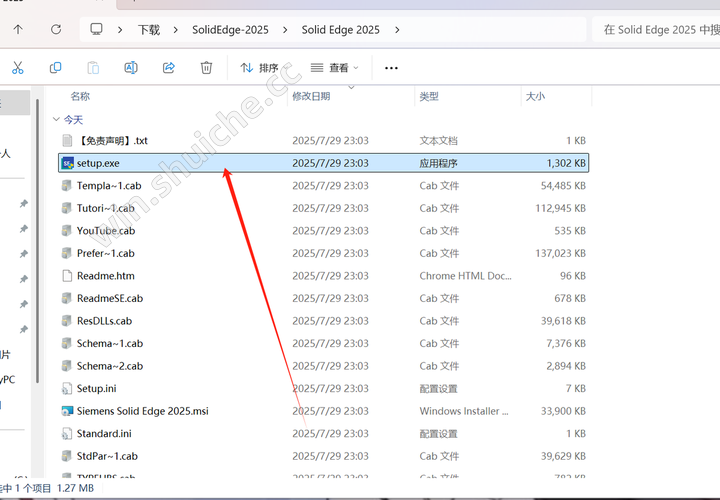Click the Cut scissors icon

tap(17, 68)
